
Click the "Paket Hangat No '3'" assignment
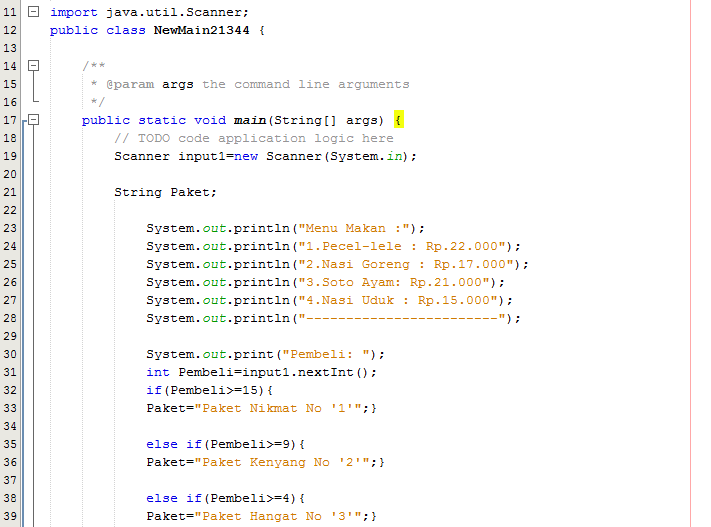pyautogui.click(x=261, y=516)
